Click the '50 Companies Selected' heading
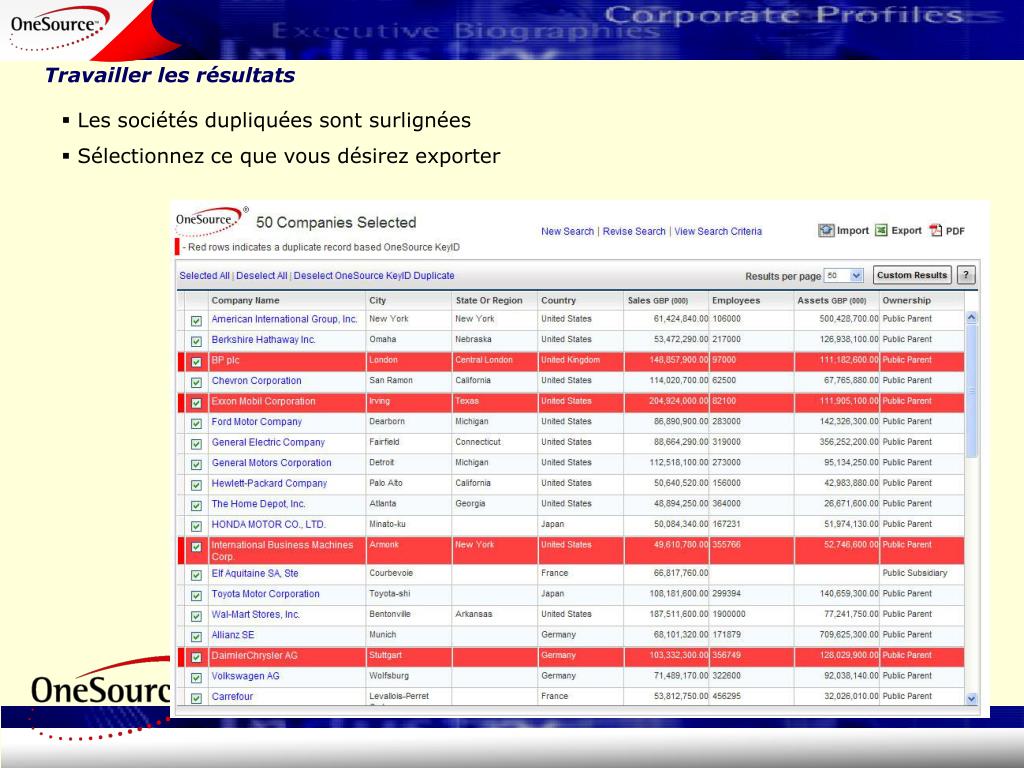Viewport: 1024px width, 768px height. (336, 223)
